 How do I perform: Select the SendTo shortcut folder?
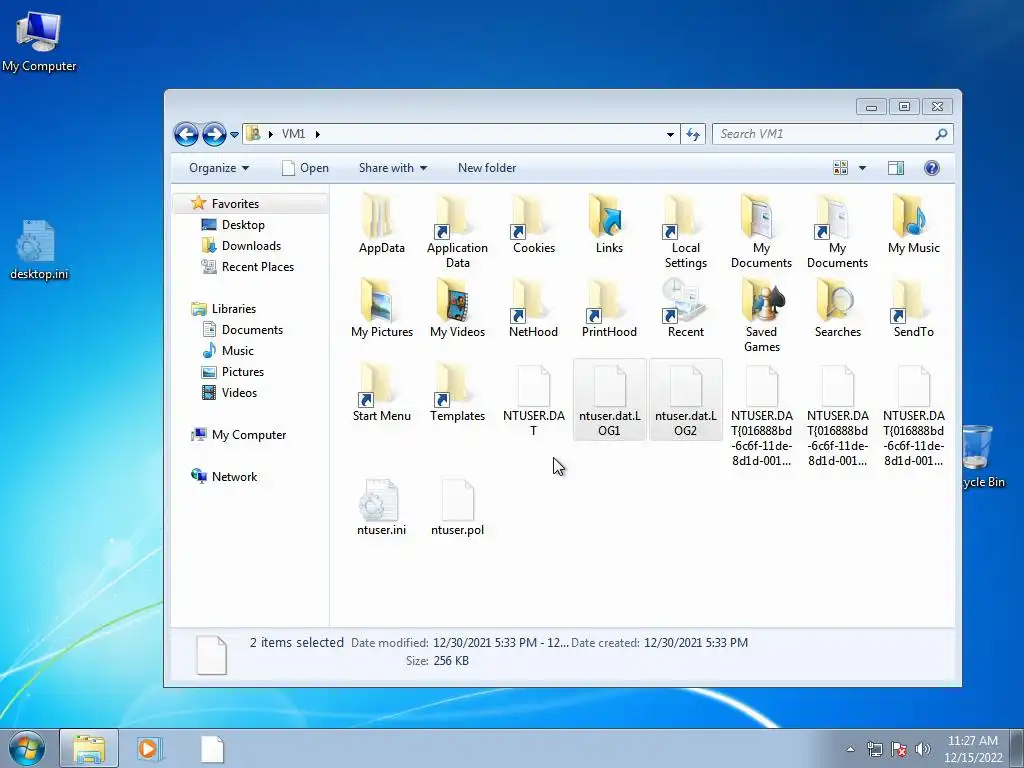914,308
